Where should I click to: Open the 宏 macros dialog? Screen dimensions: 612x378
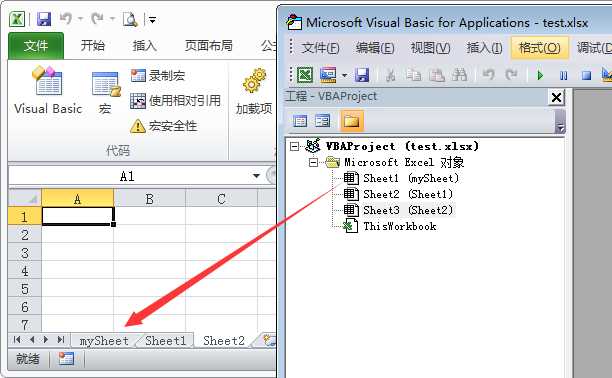click(x=105, y=92)
